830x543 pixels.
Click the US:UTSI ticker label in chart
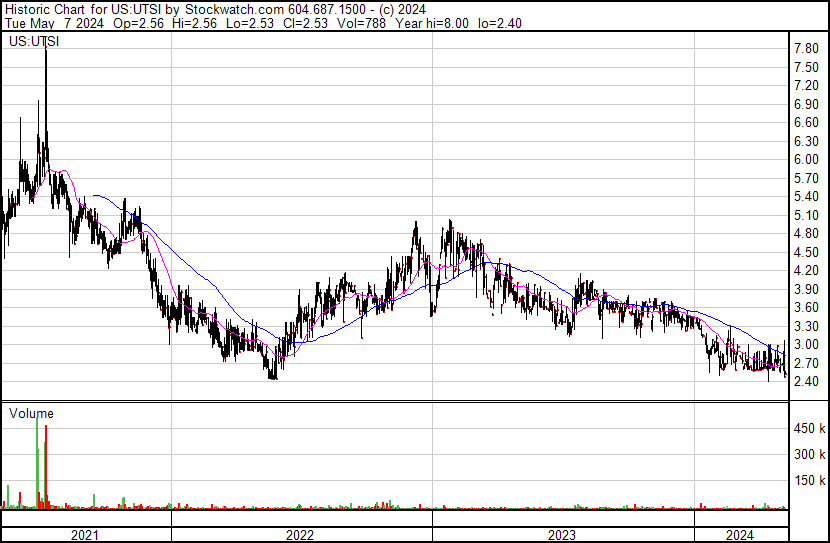(32, 42)
